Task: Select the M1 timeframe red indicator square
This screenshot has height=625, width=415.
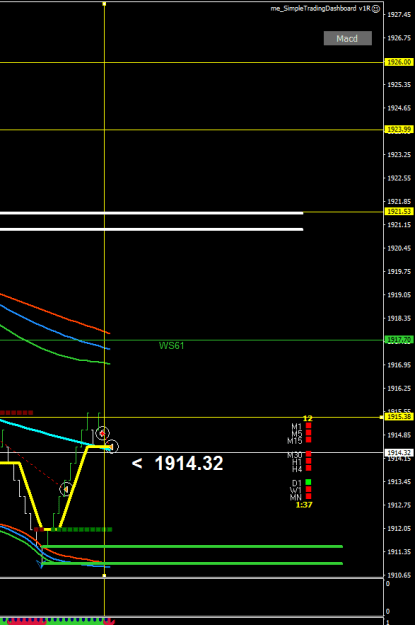Action: [x=308, y=426]
